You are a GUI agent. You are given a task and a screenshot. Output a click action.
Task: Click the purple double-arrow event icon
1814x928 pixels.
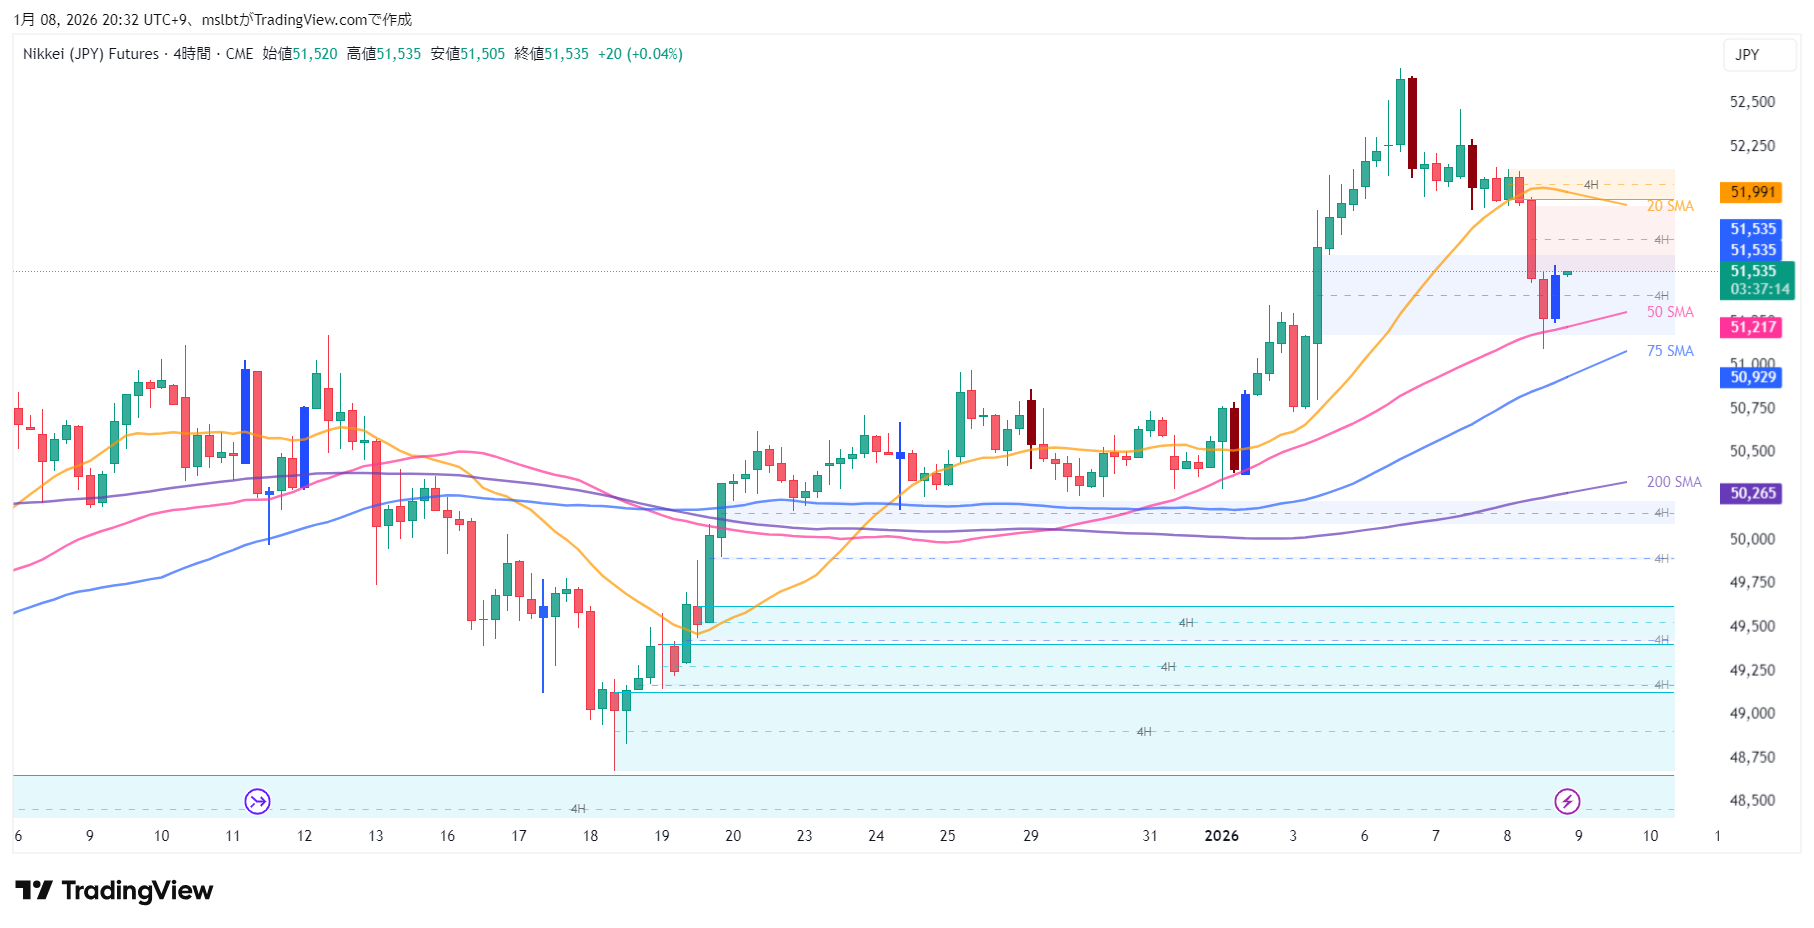(x=258, y=801)
